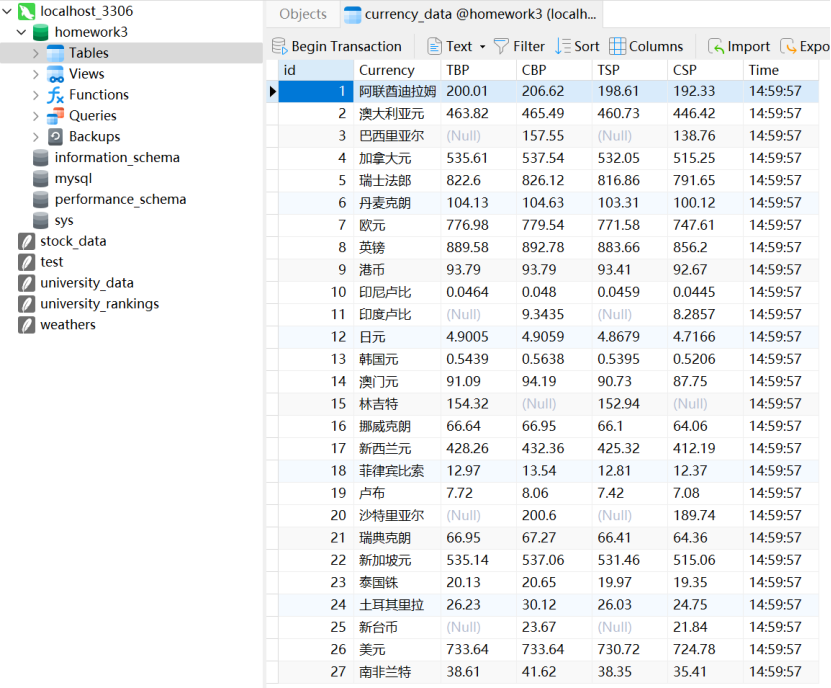Click the CSP cell 856.2

coord(705,248)
